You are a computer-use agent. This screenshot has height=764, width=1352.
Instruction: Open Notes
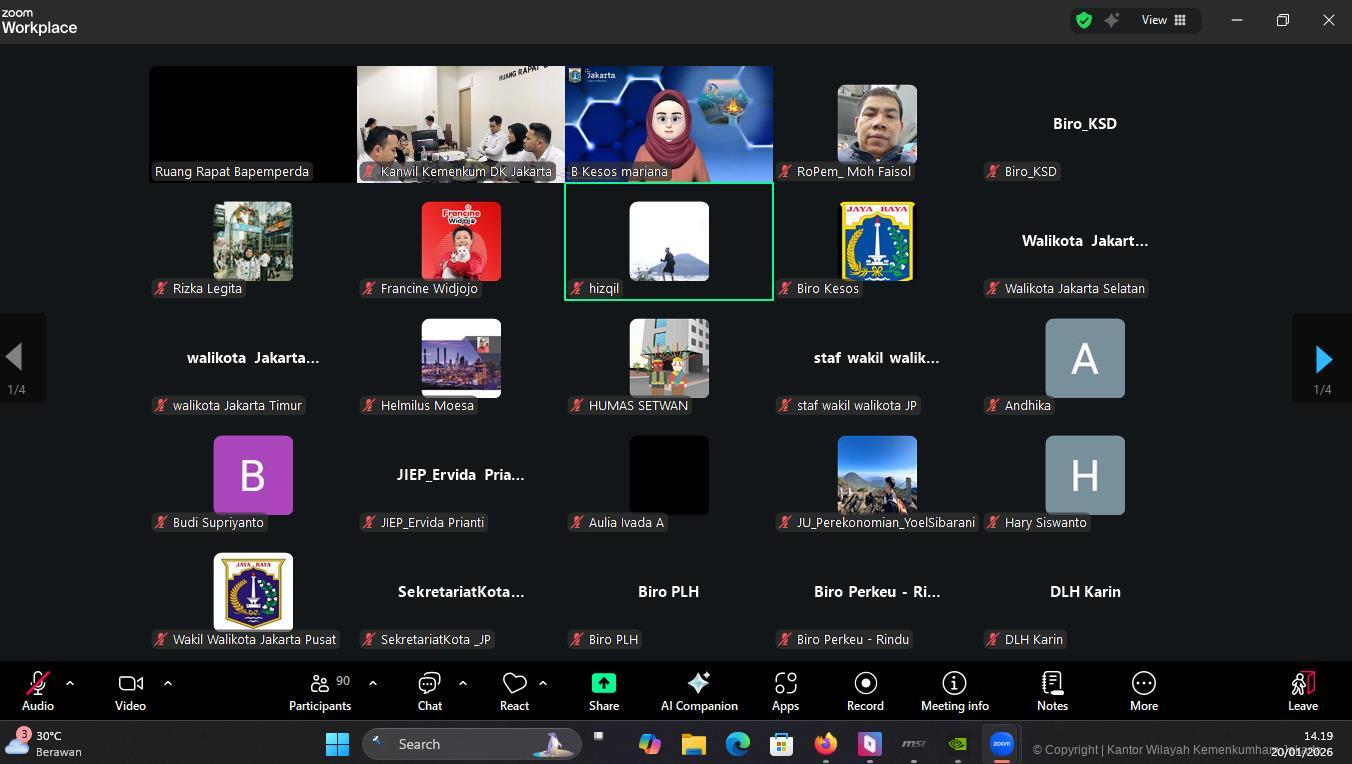click(1051, 690)
